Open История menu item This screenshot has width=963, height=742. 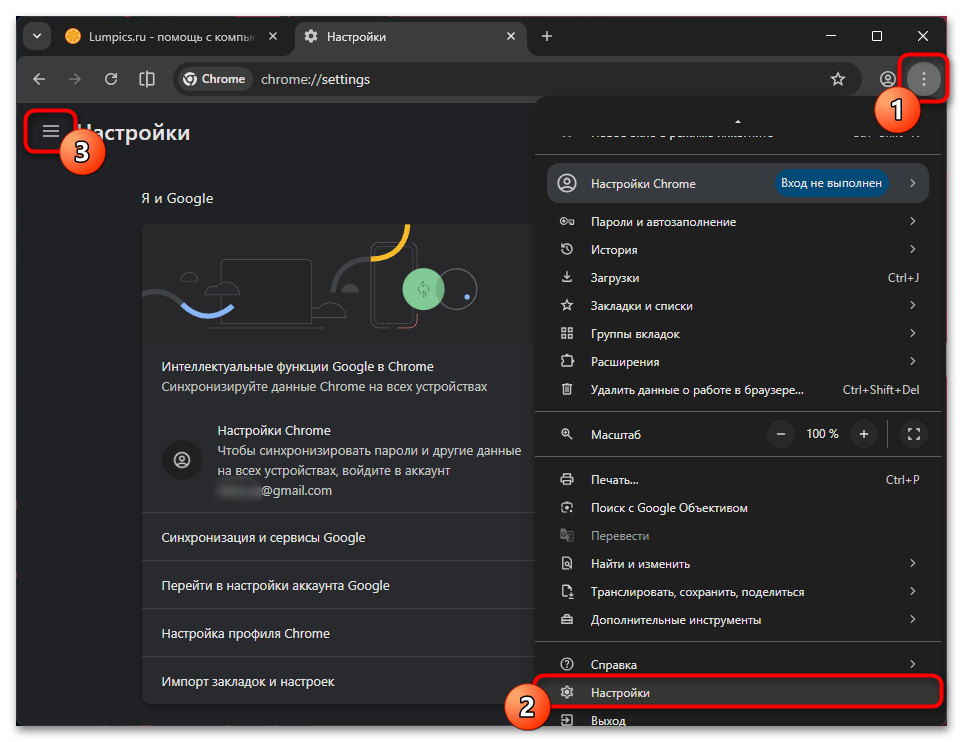pyautogui.click(x=737, y=249)
